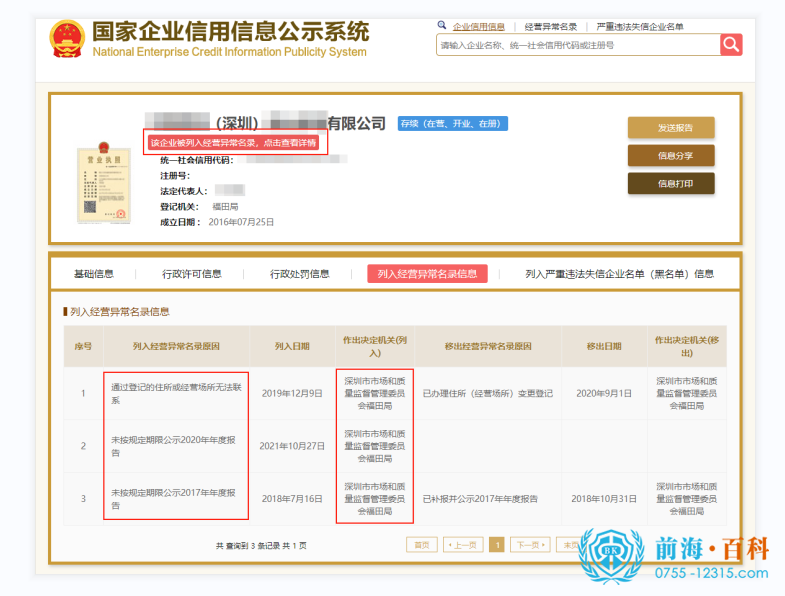785x596 pixels.
Task: Click the 列入经营异常名录原因 column header
Action: [x=176, y=346]
